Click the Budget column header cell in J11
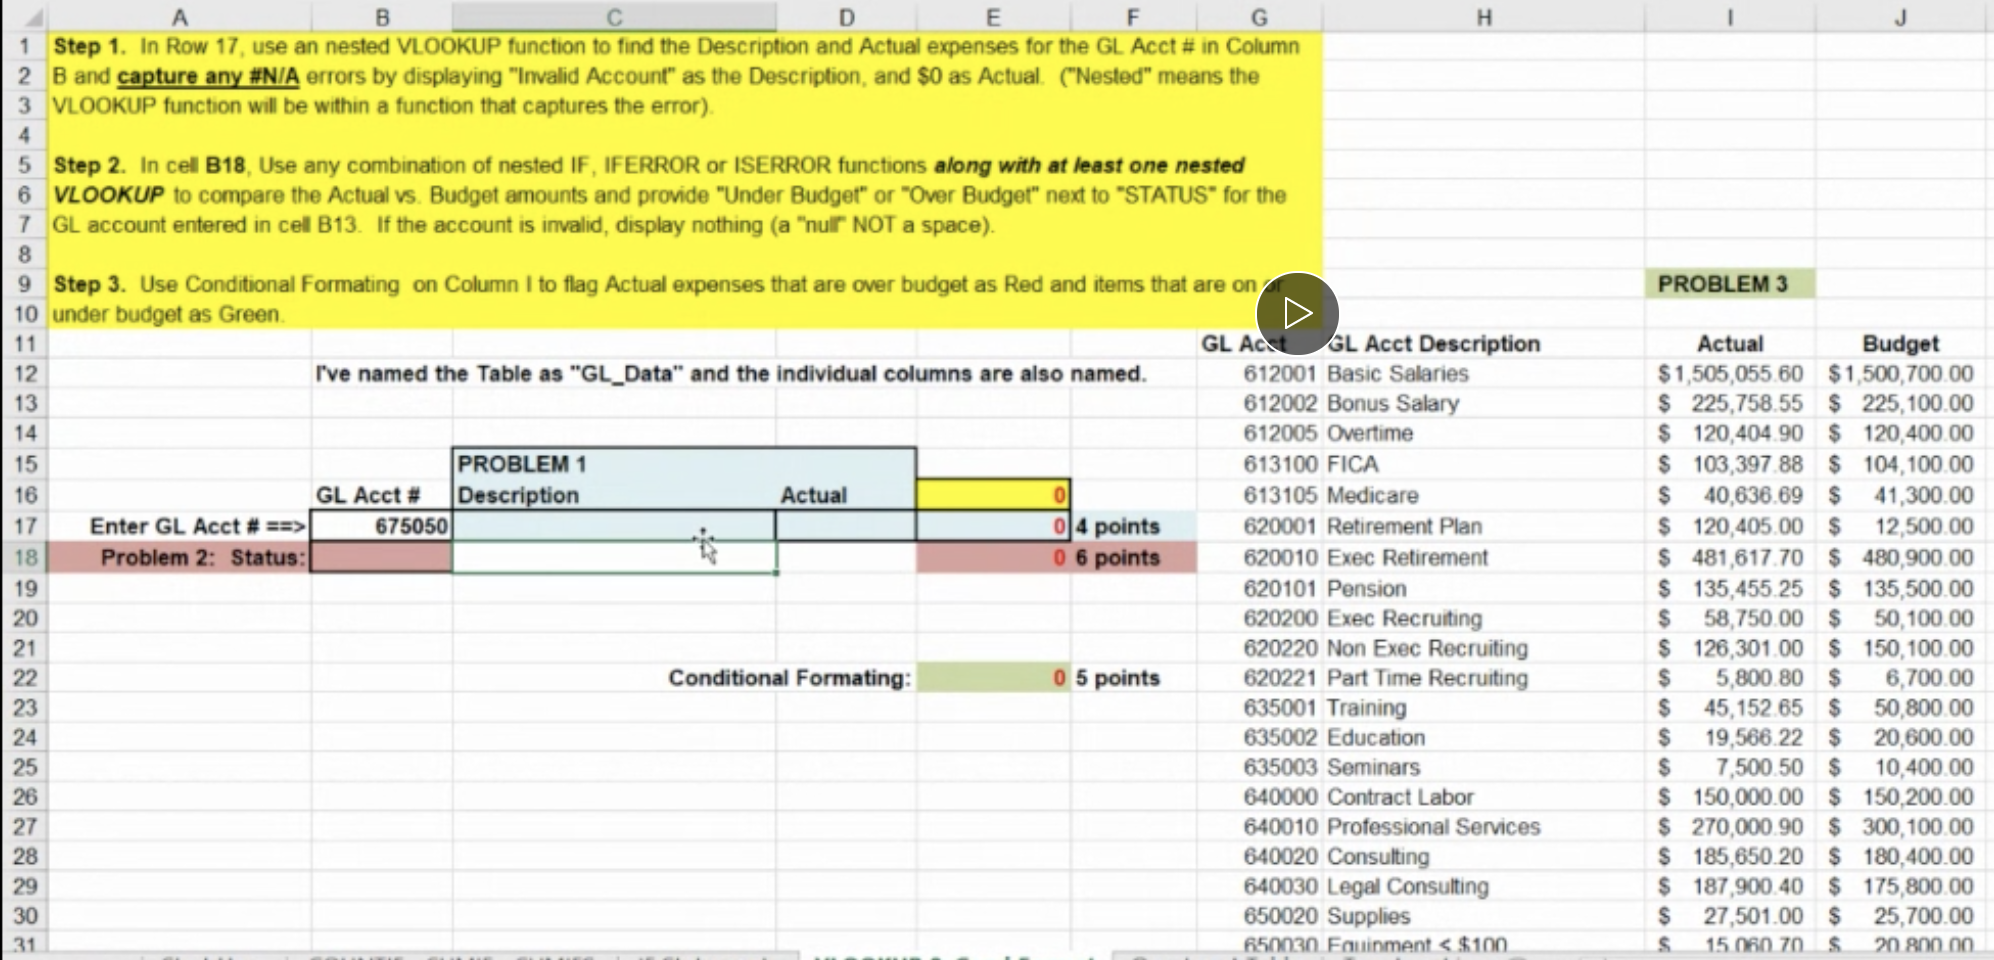The height and width of the screenshot is (960, 1994). coord(1898,343)
